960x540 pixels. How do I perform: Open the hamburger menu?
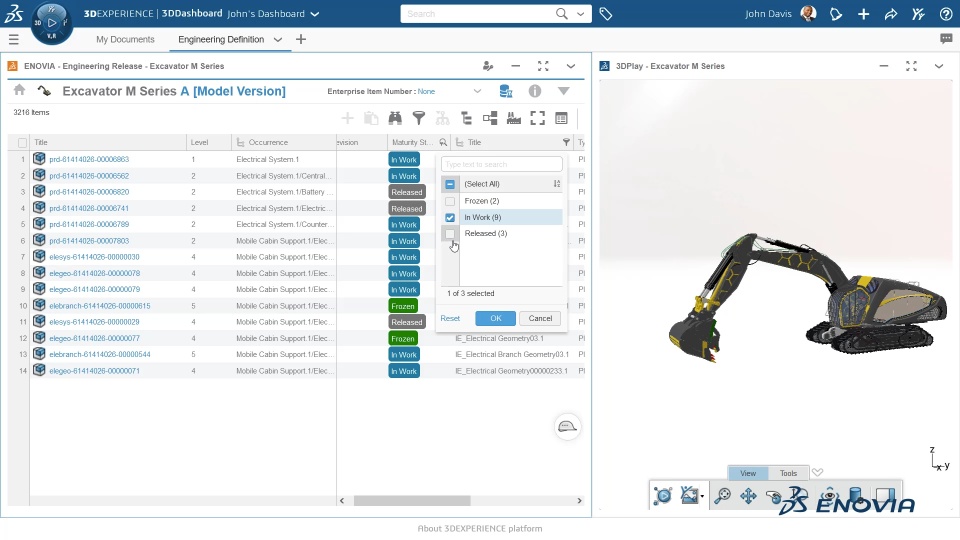point(13,40)
